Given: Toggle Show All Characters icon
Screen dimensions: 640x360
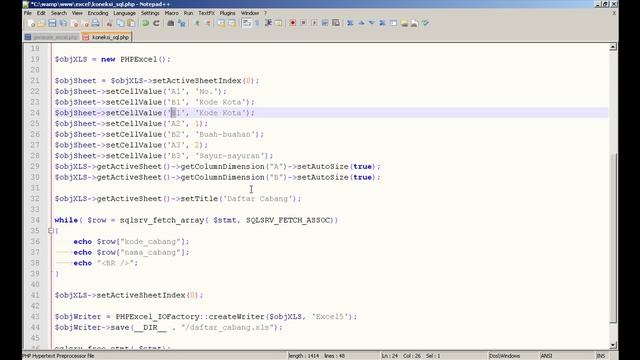Looking at the screenshot, I should pos(257,23).
